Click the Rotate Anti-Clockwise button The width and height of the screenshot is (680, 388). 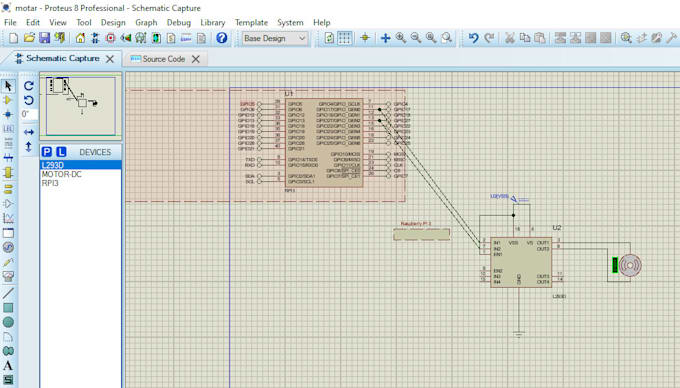click(x=29, y=100)
